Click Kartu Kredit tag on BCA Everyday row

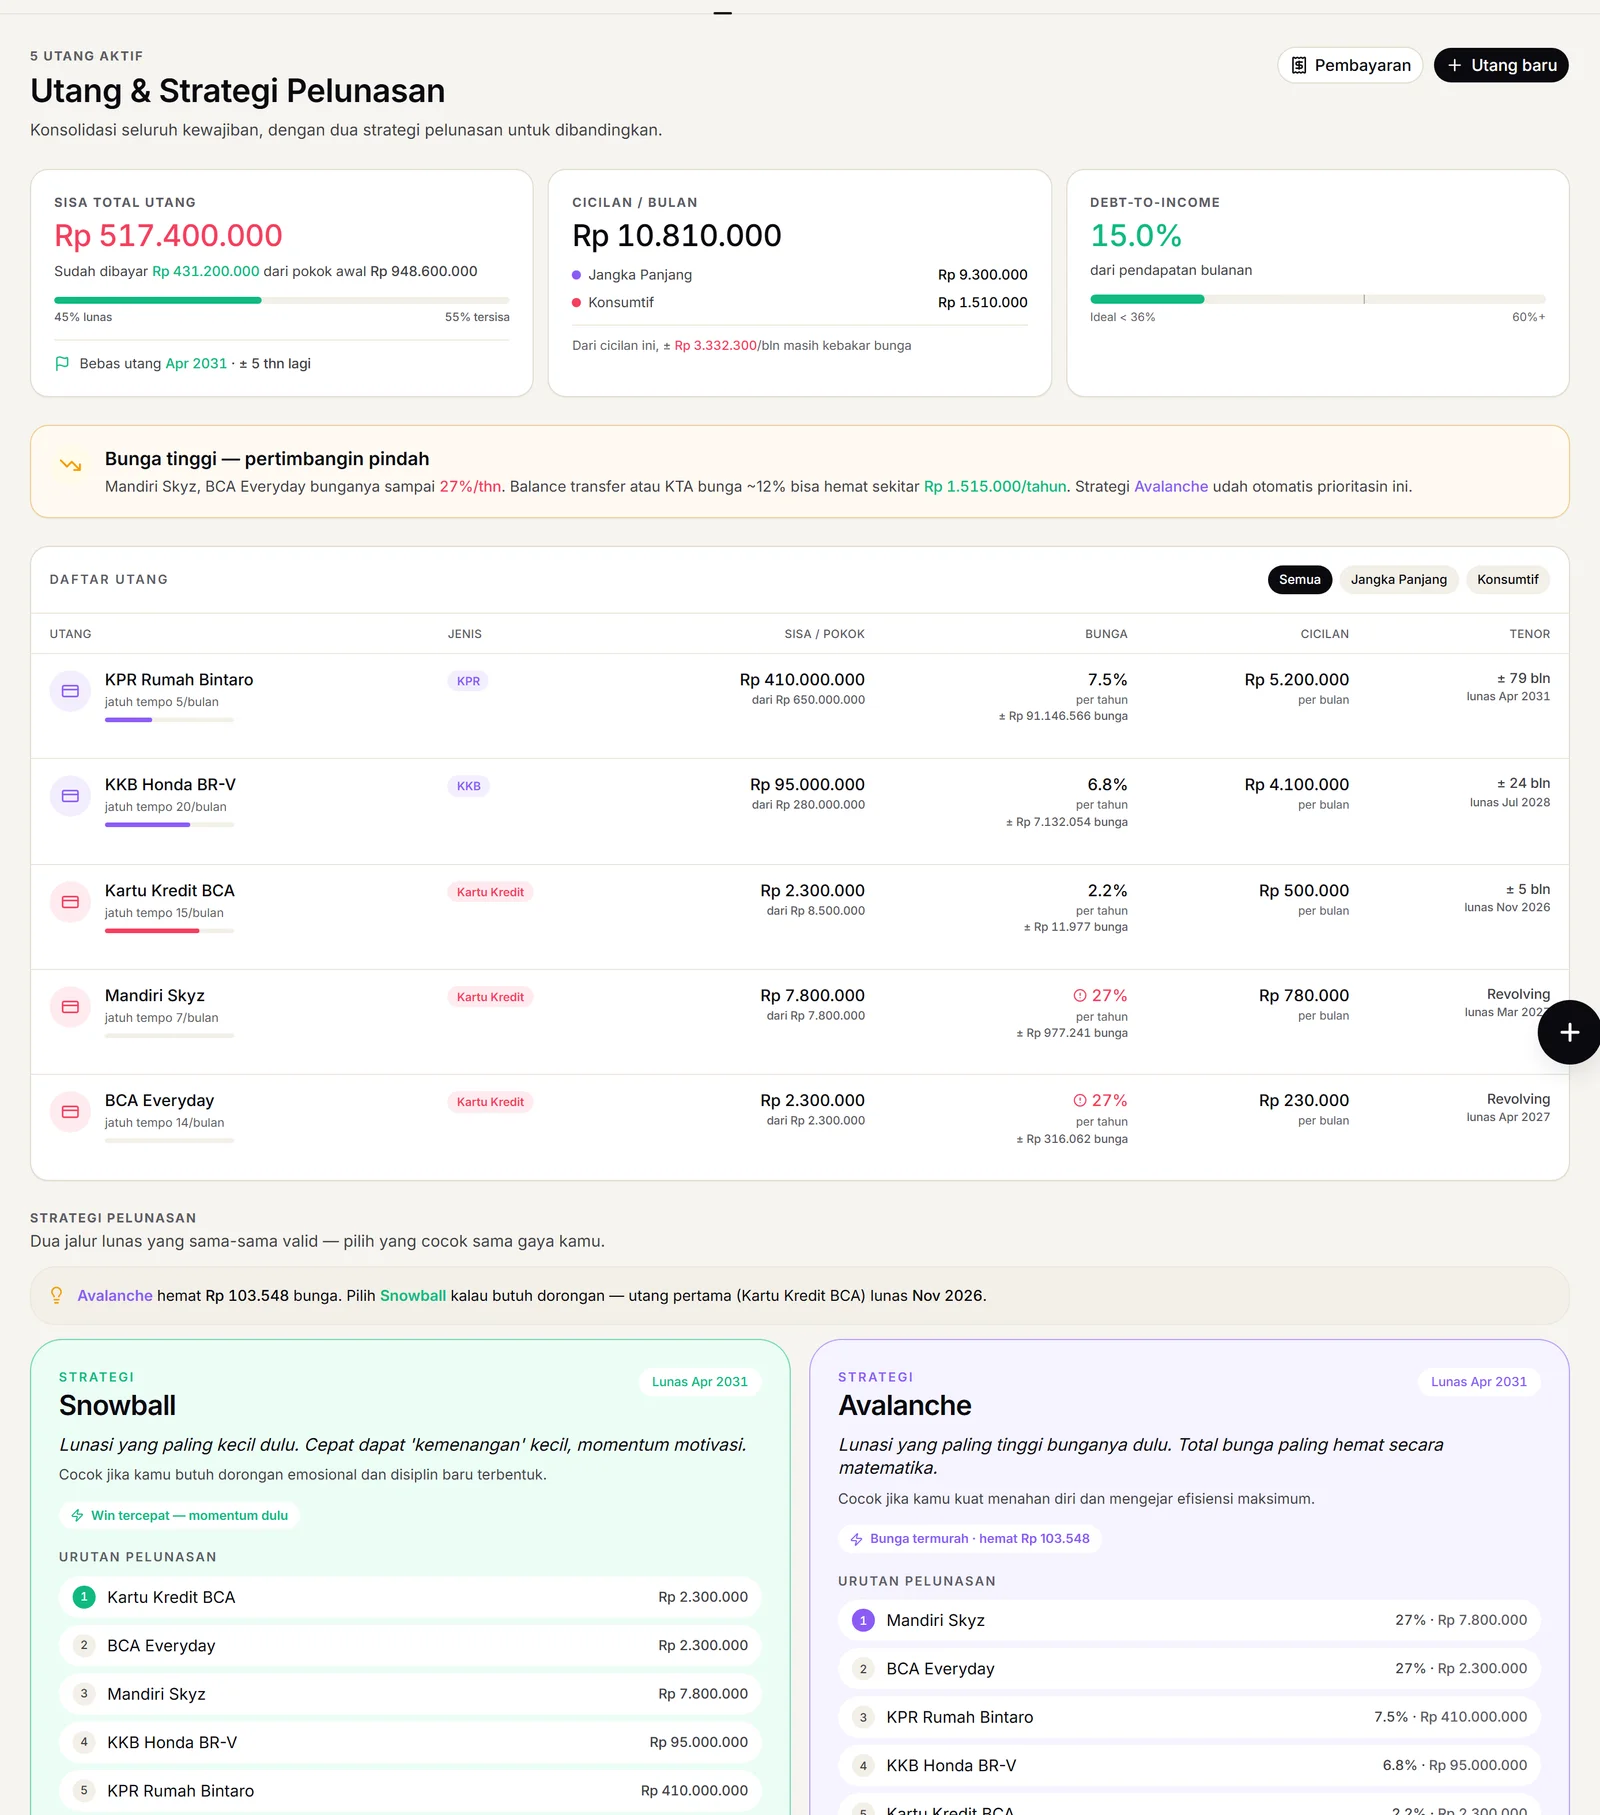pyautogui.click(x=490, y=1102)
